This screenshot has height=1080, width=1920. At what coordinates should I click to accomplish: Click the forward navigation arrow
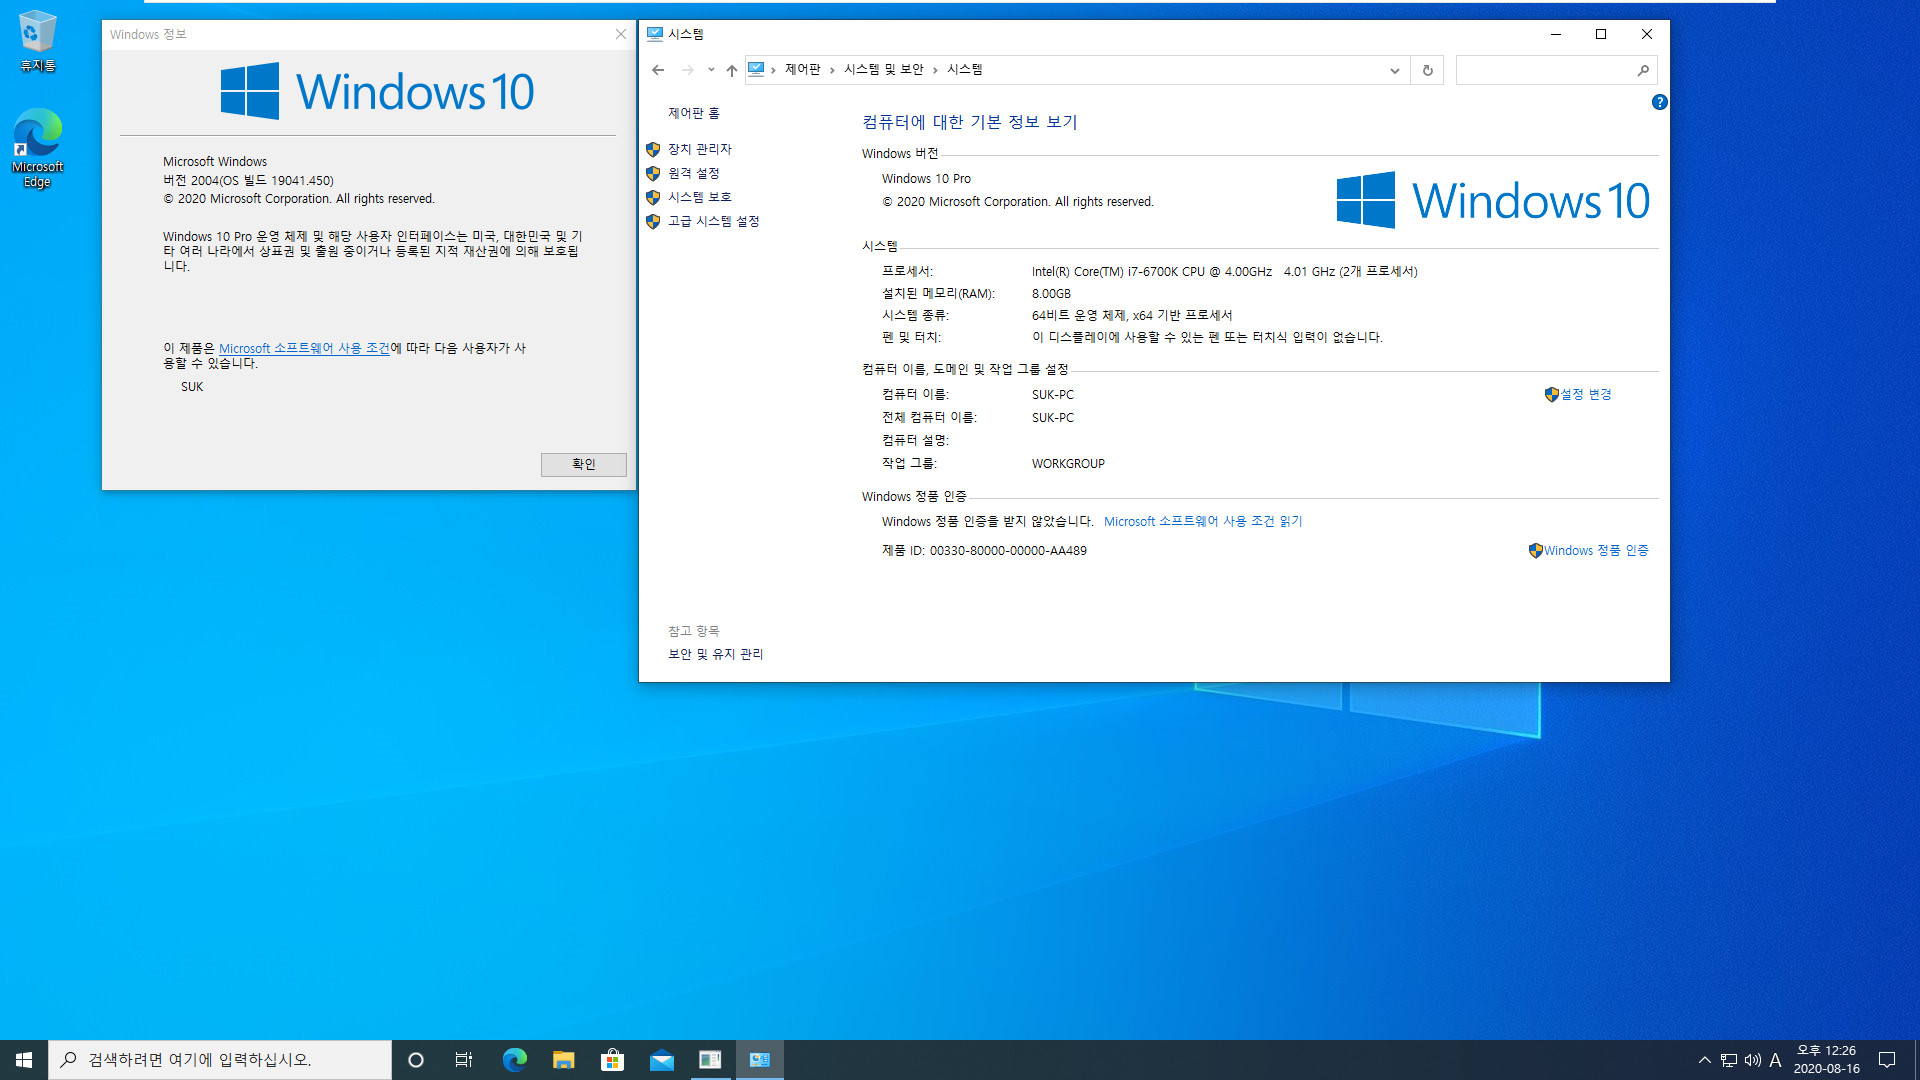pyautogui.click(x=687, y=70)
